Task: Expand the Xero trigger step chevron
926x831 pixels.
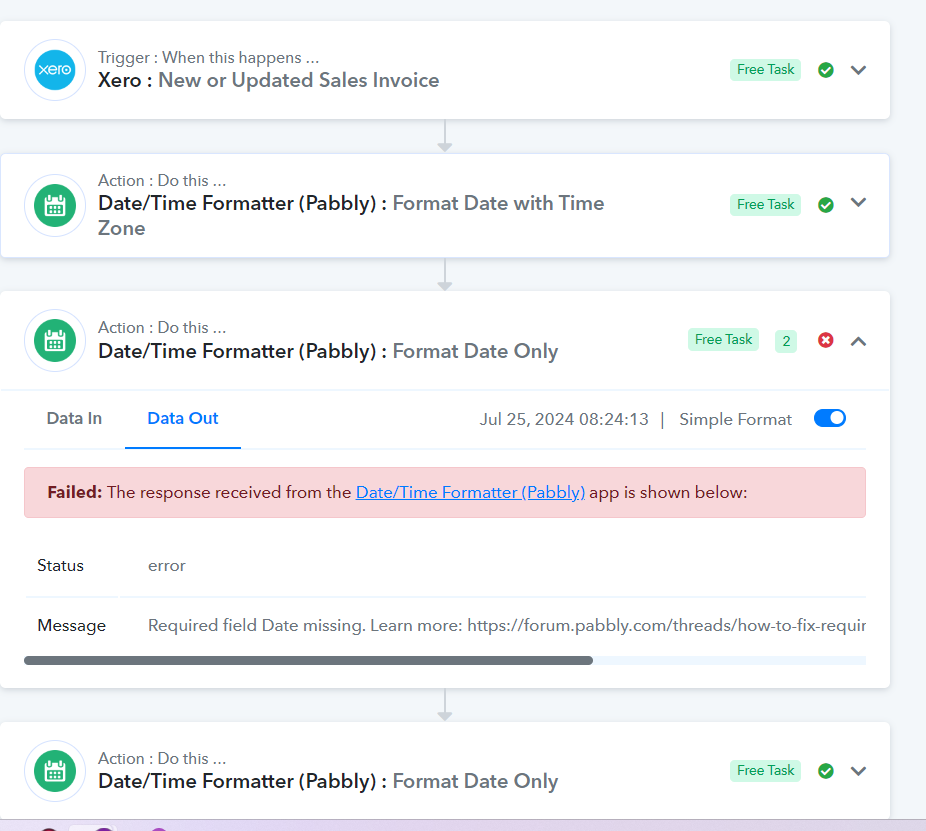Action: click(858, 70)
